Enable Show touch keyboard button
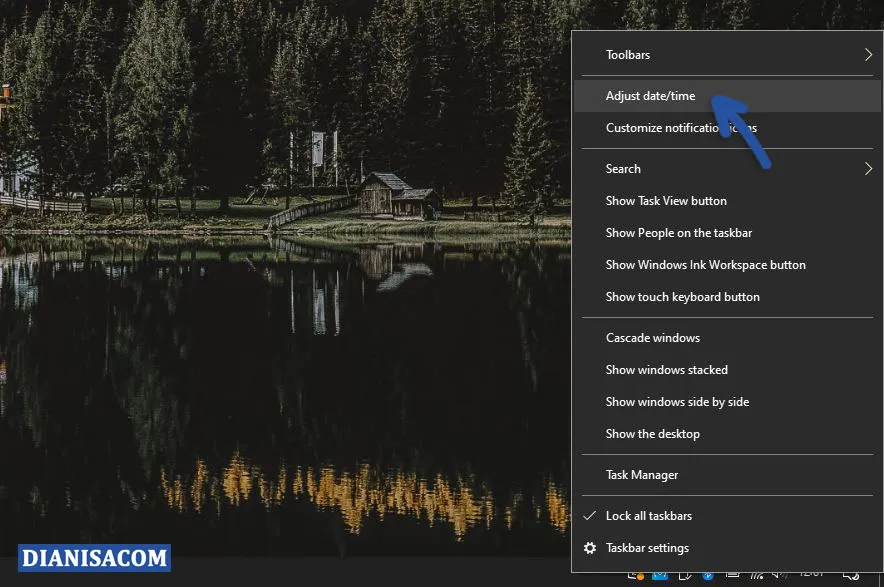The width and height of the screenshot is (884, 587). point(682,297)
